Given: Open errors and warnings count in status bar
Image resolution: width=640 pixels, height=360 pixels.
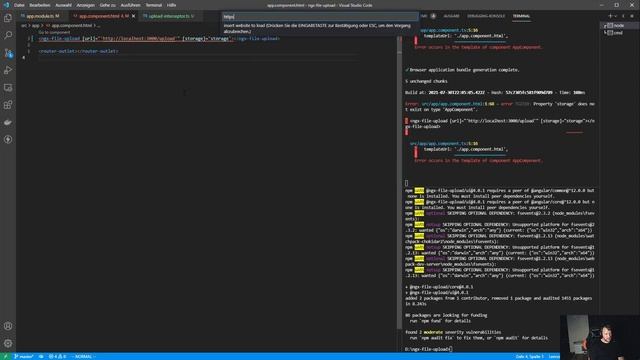Looking at the screenshot, I should [57, 356].
